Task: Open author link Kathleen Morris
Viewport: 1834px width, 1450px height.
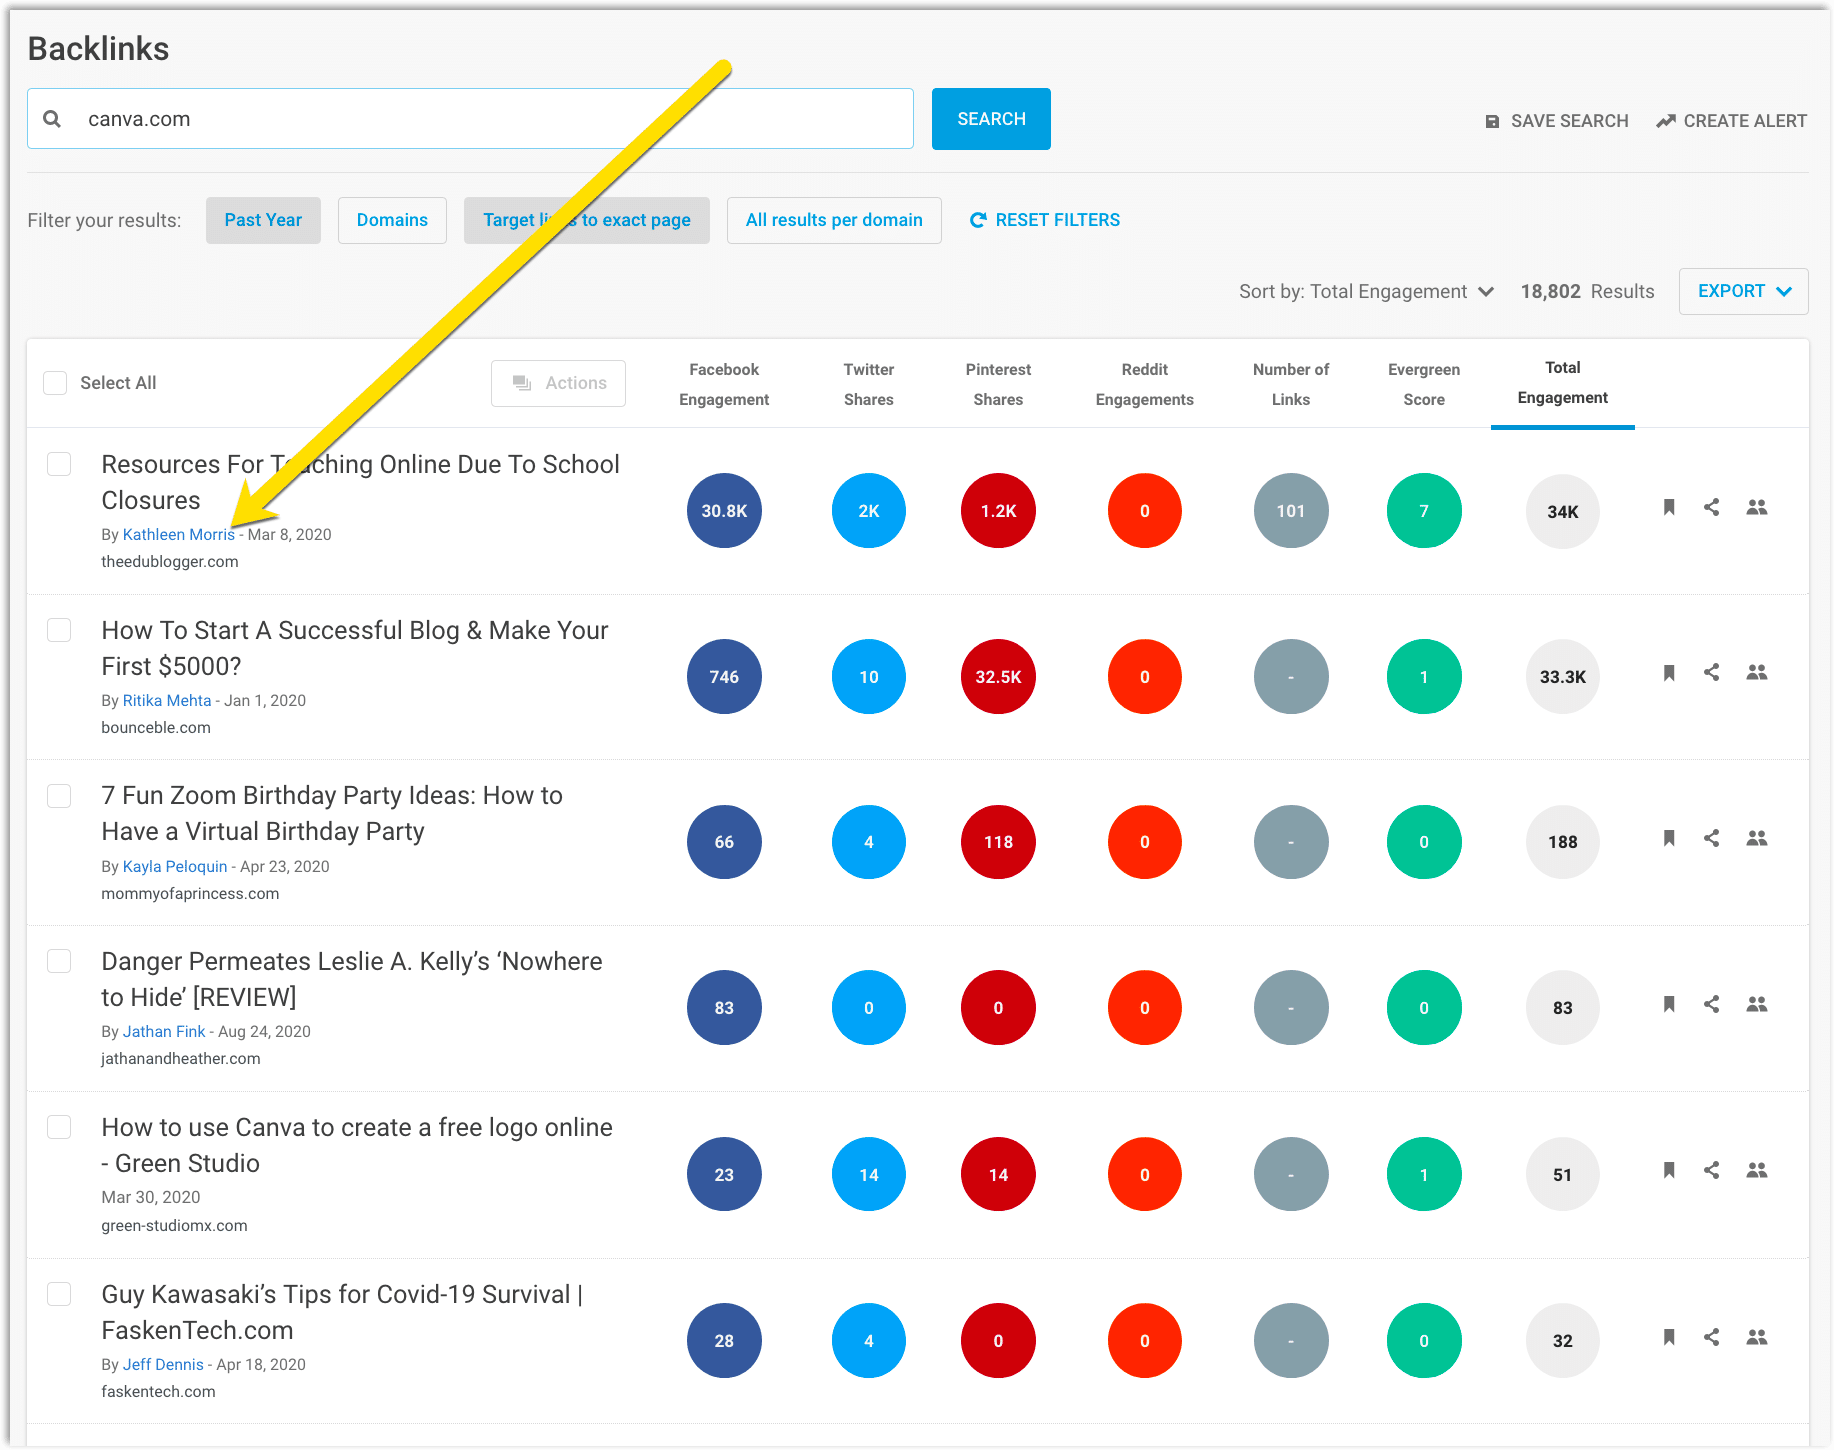Action: tap(179, 534)
